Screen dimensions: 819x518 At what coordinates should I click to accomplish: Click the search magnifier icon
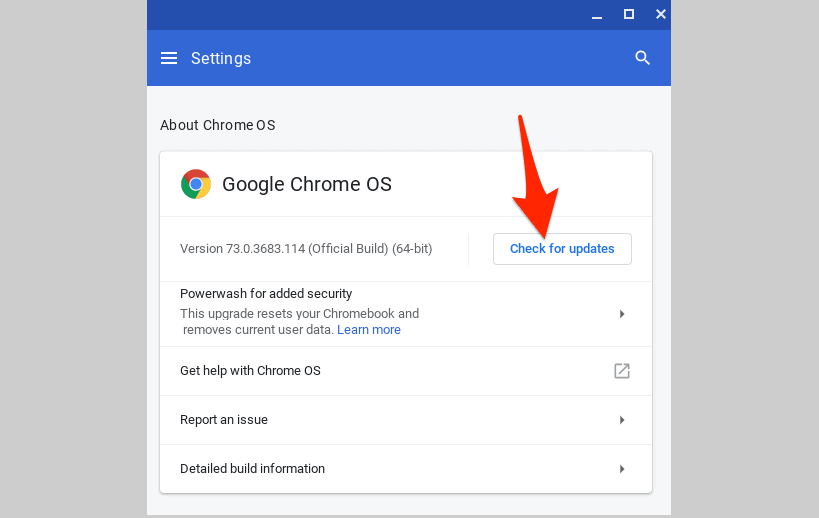pyautogui.click(x=643, y=58)
